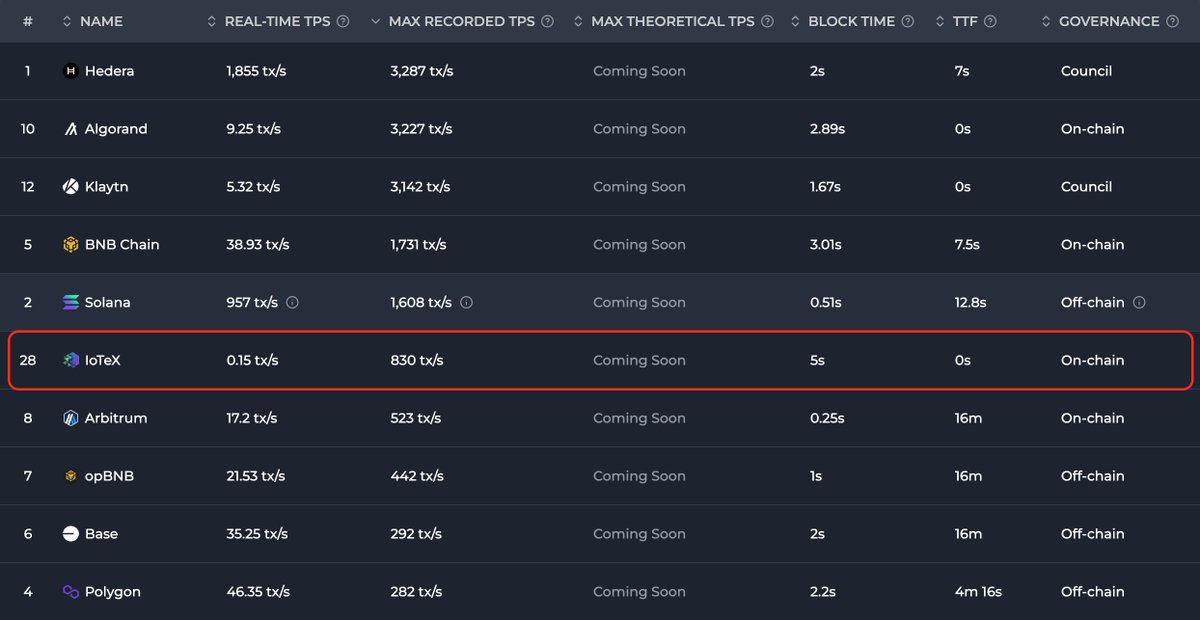This screenshot has width=1200, height=620.
Task: Click the IoTeX logo icon
Action: [70, 360]
